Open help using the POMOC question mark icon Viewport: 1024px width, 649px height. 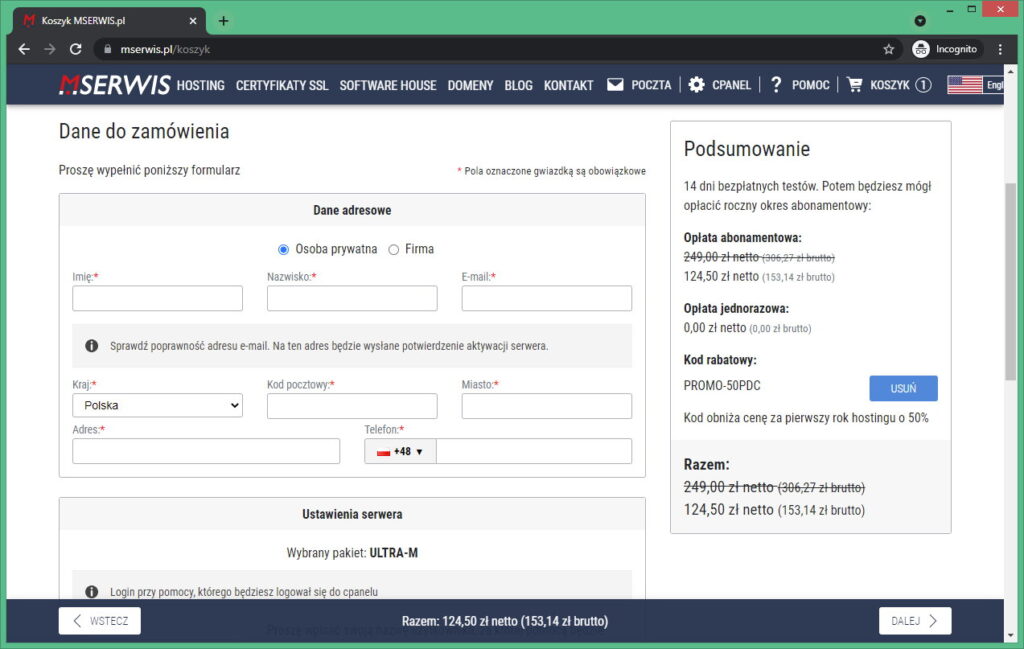coord(776,85)
